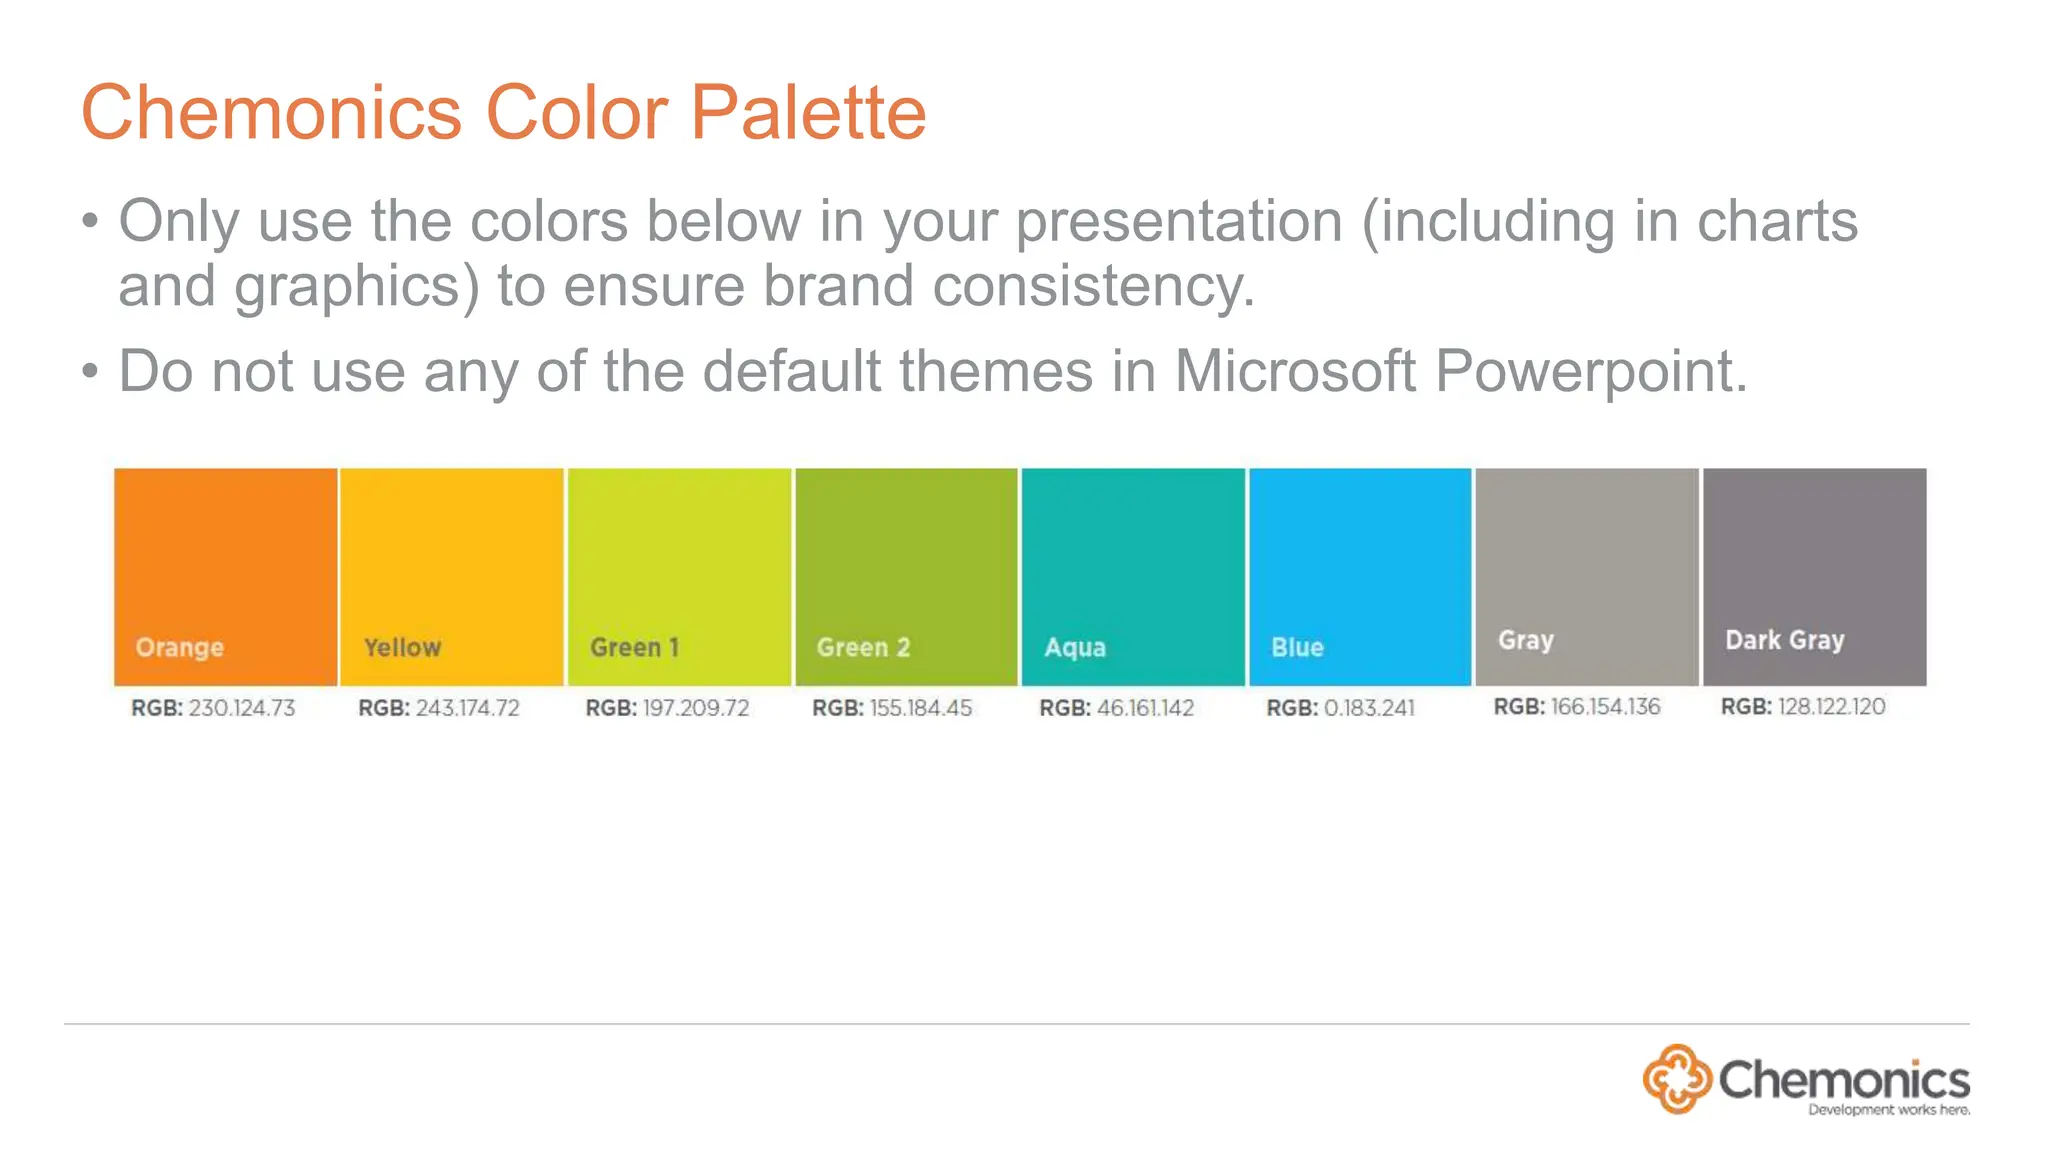2048x1152 pixels.
Task: Select the Aqua RGB value 46.161.142
Action: coord(1117,708)
